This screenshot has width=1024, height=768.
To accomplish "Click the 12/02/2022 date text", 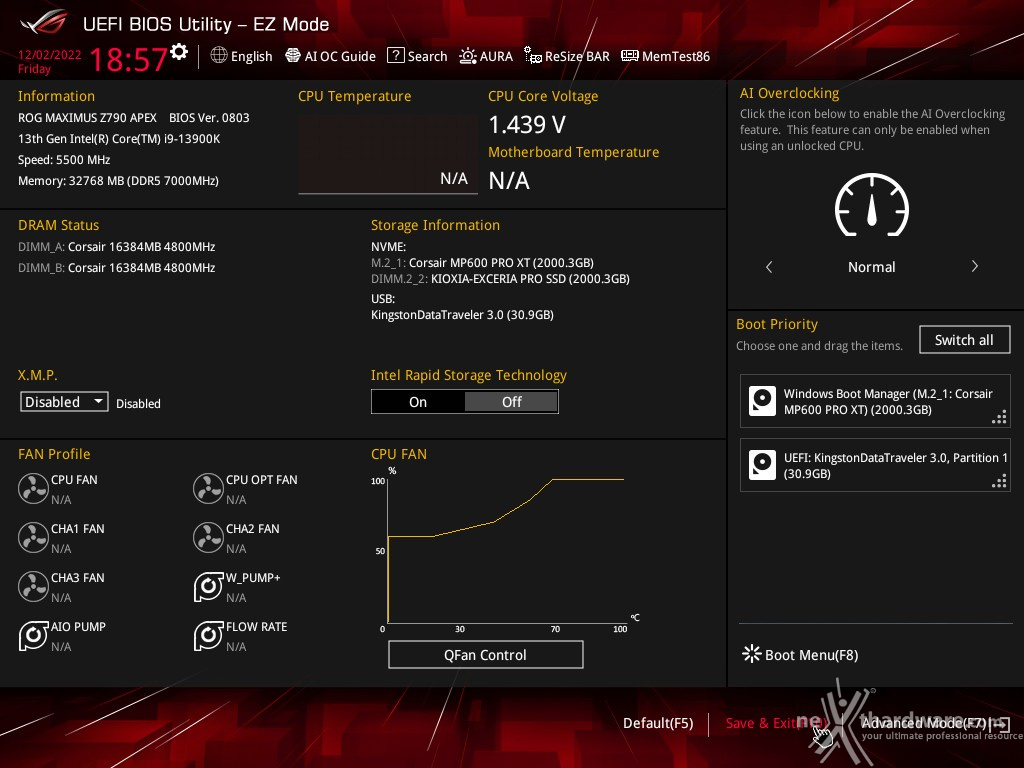I will tap(50, 55).
